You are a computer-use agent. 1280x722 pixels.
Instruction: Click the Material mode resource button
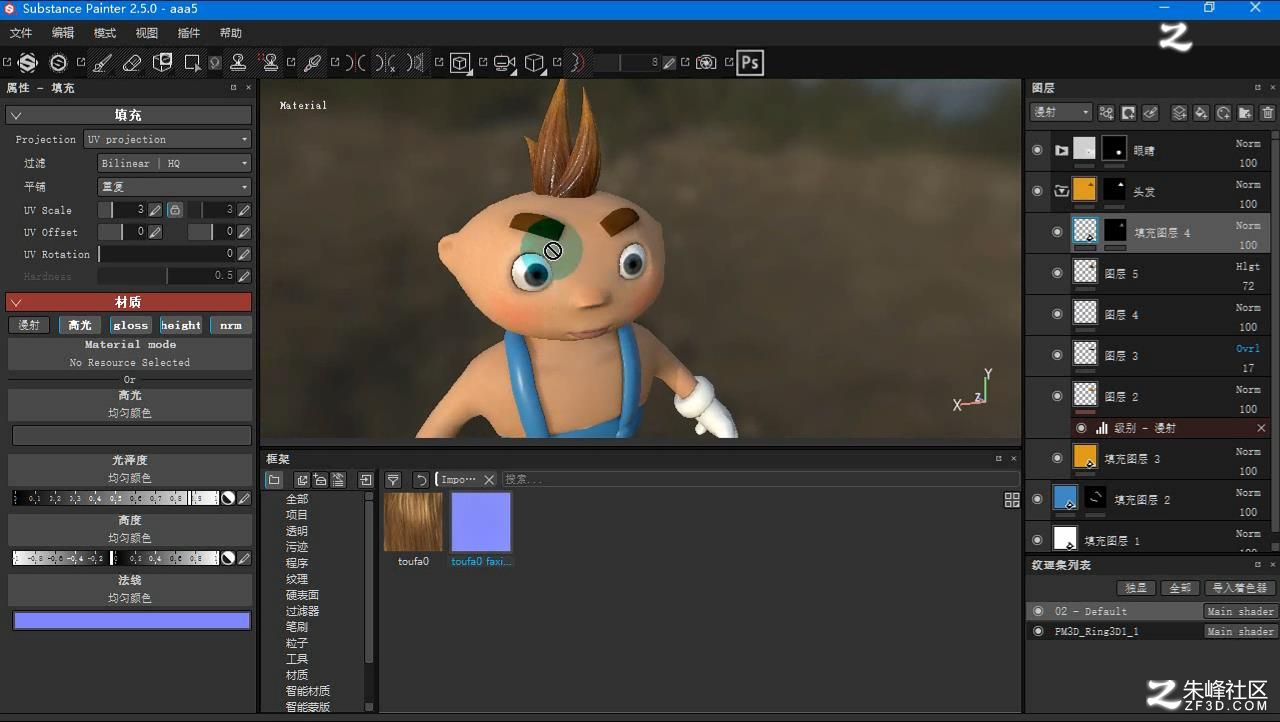(130, 354)
